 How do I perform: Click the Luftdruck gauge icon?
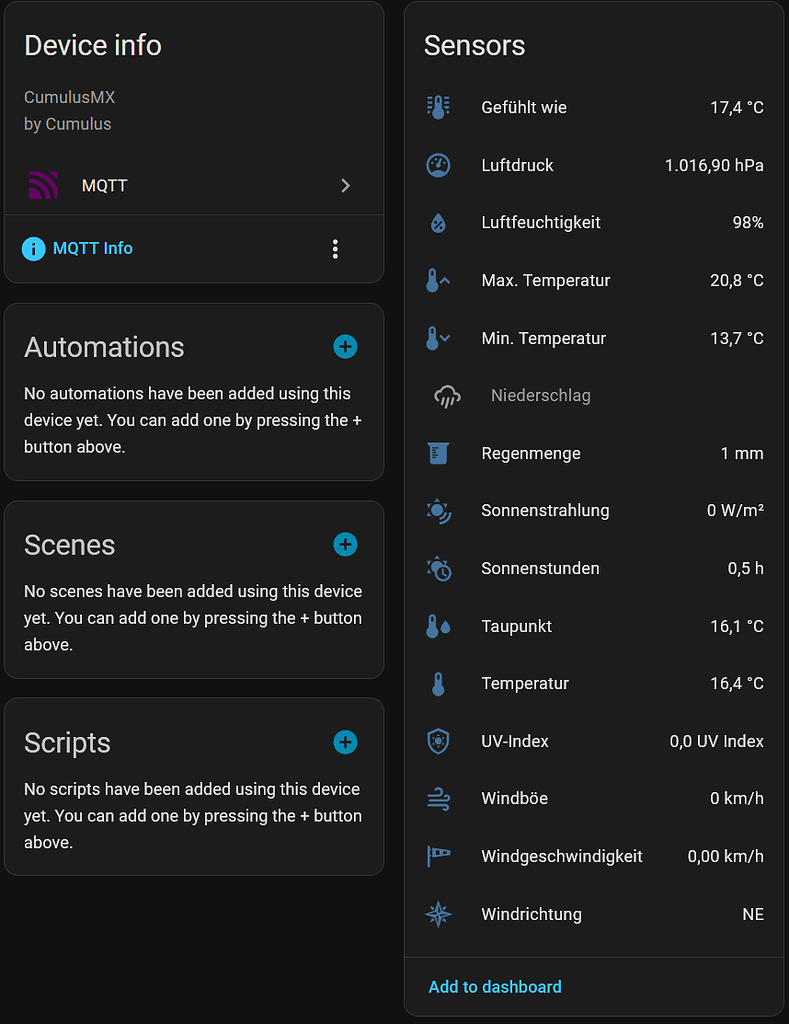point(438,165)
